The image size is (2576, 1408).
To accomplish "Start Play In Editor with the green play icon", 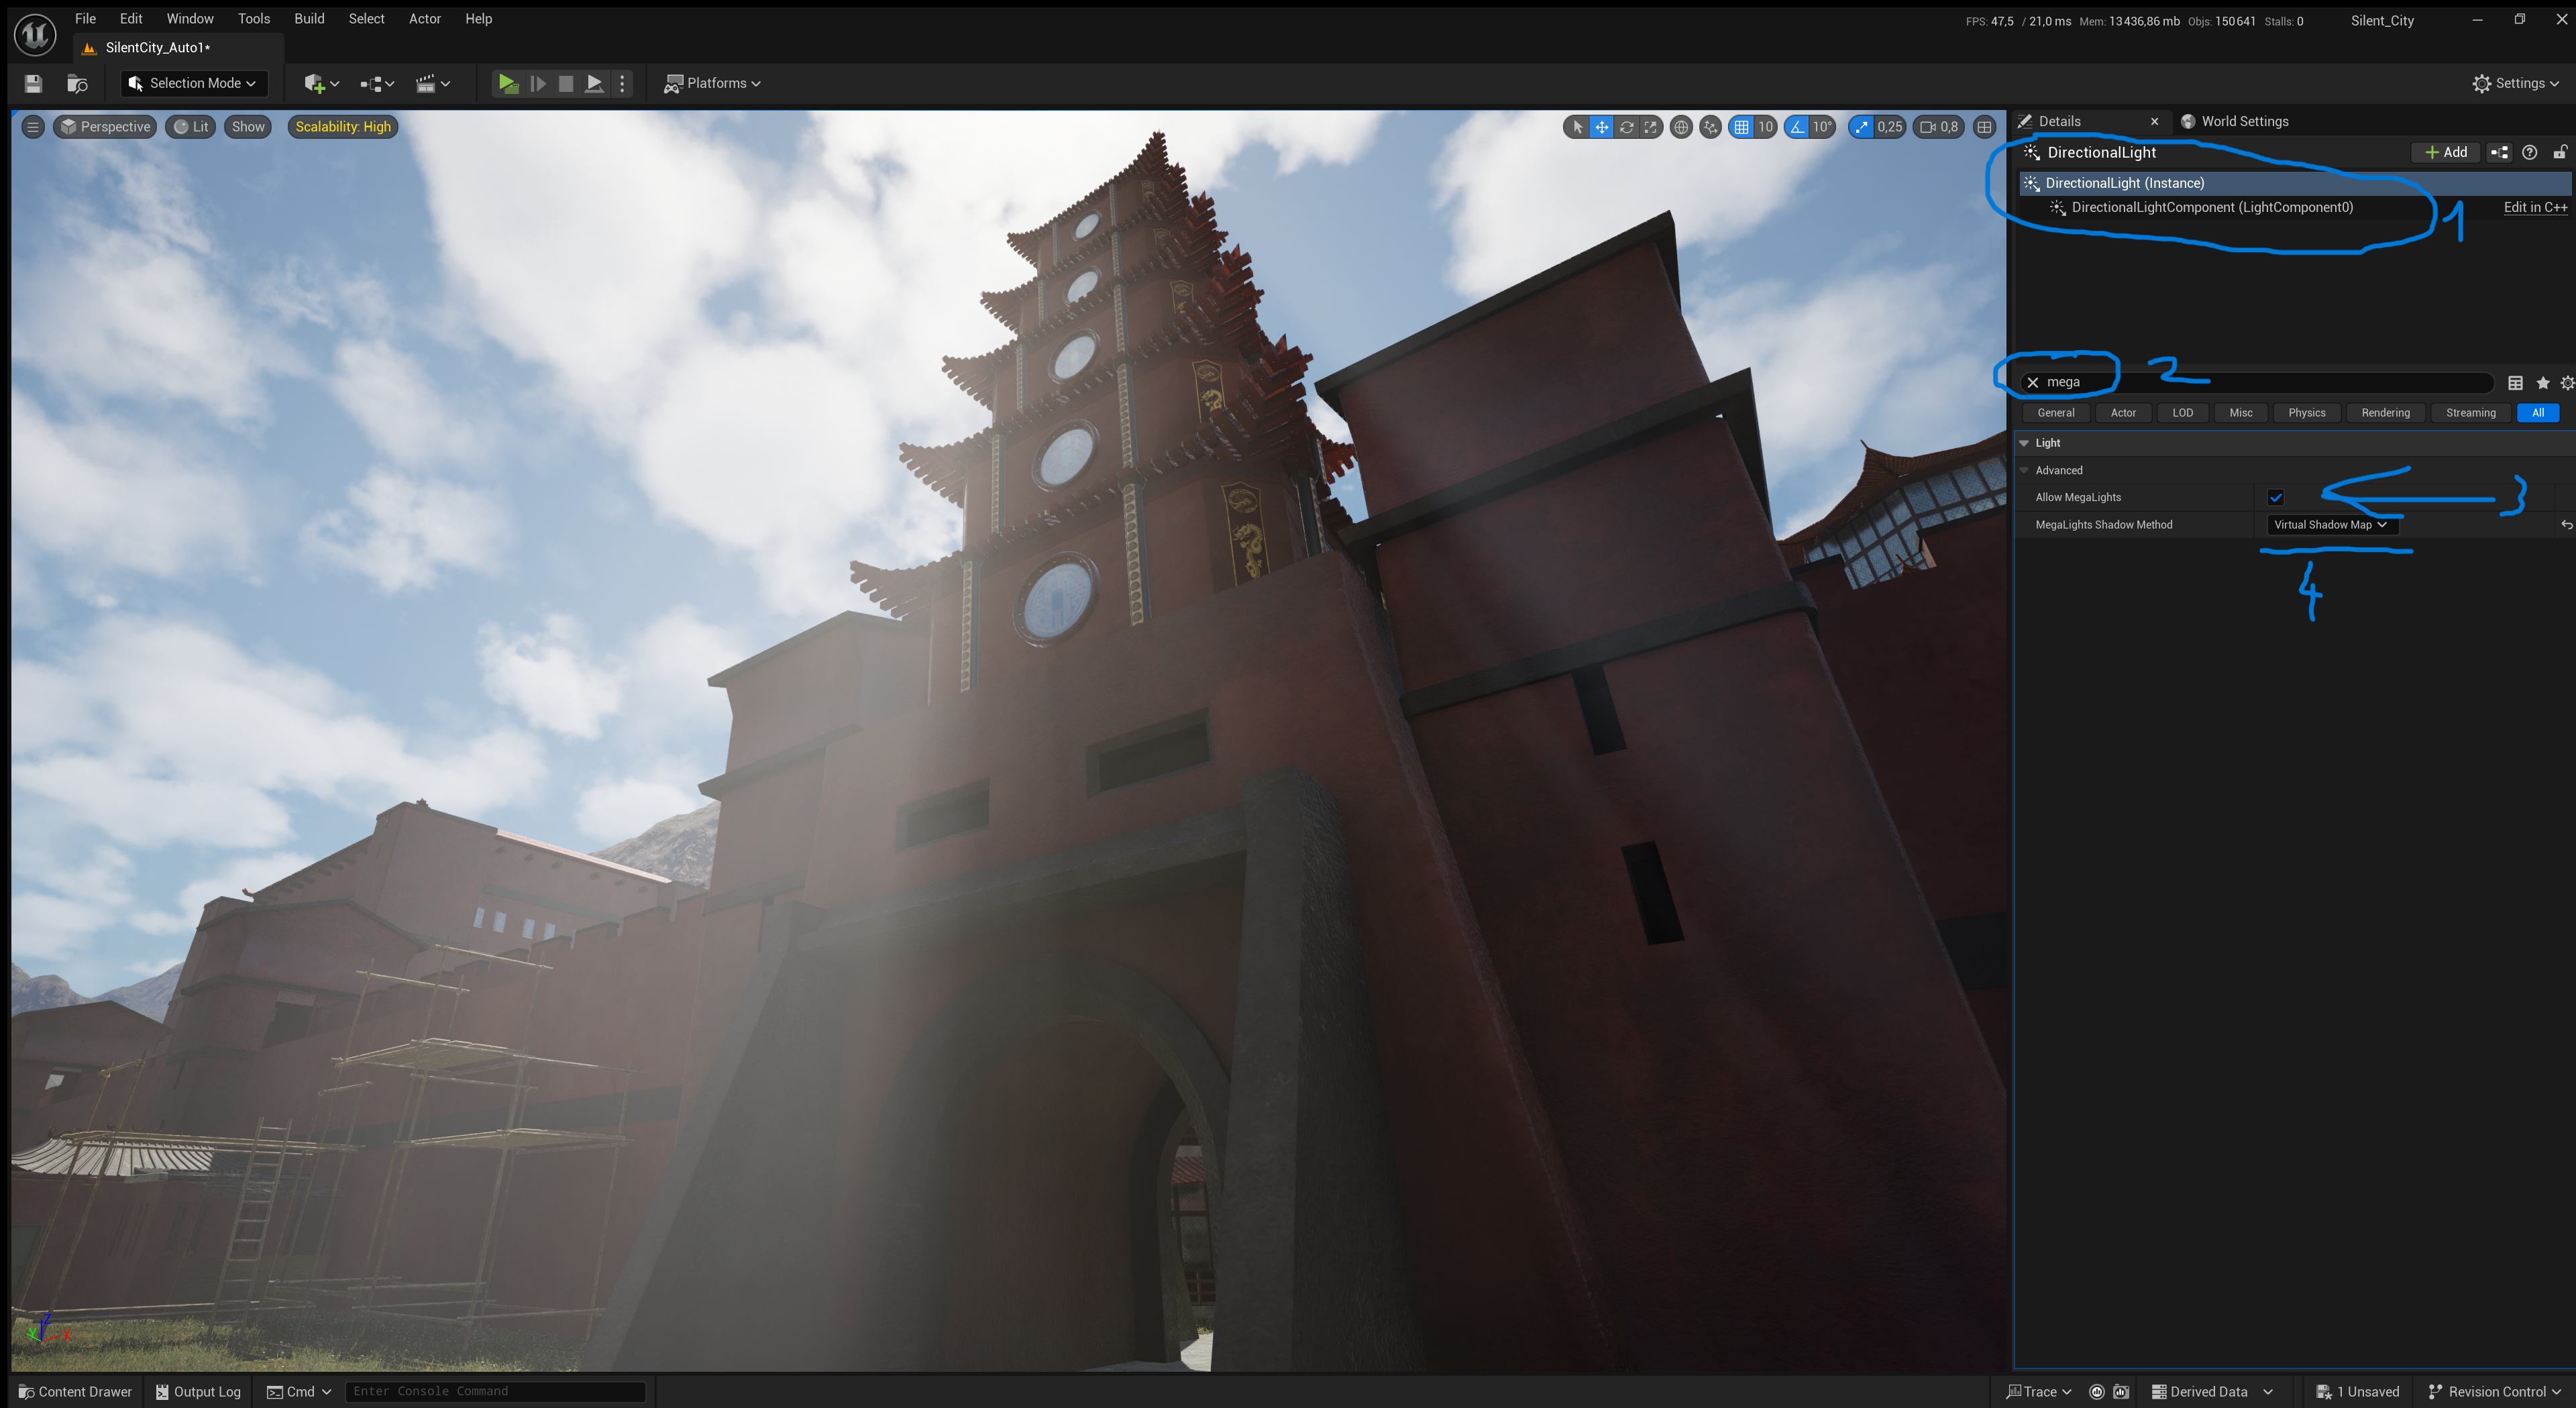I will coord(508,83).
